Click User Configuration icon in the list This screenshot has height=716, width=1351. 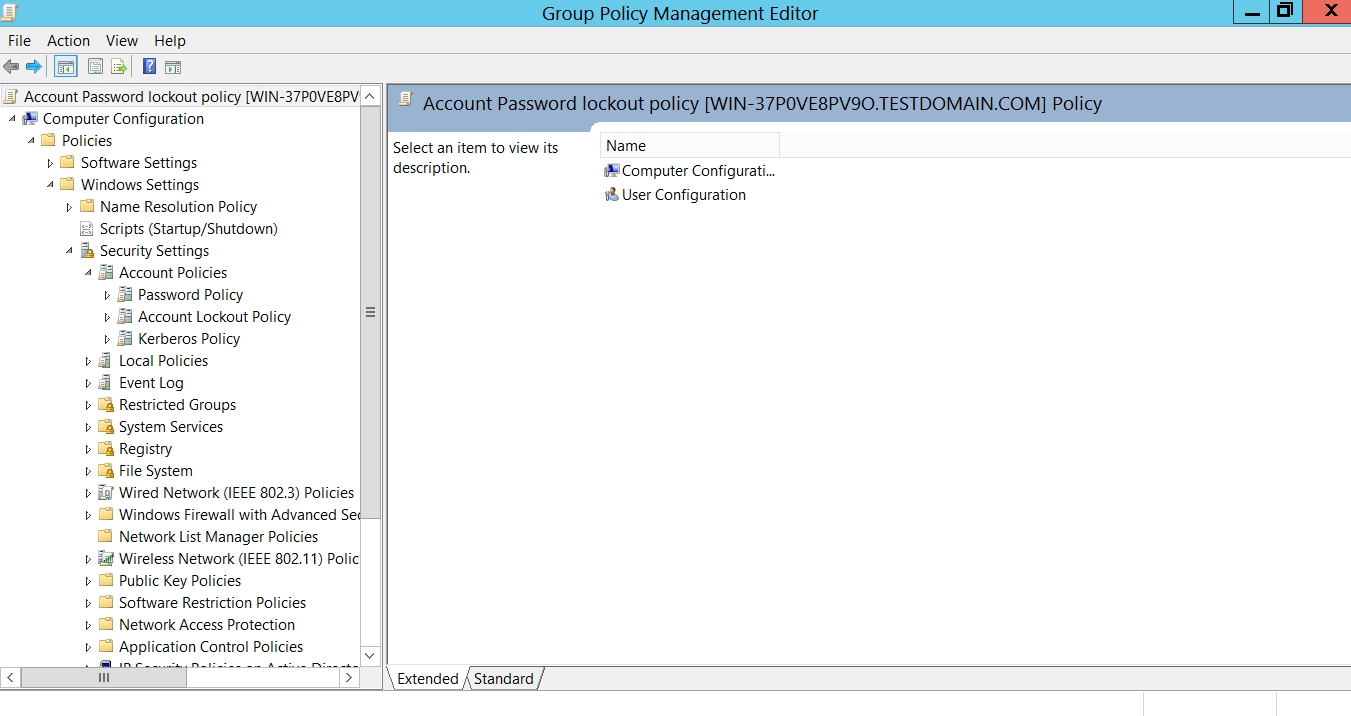(612, 195)
